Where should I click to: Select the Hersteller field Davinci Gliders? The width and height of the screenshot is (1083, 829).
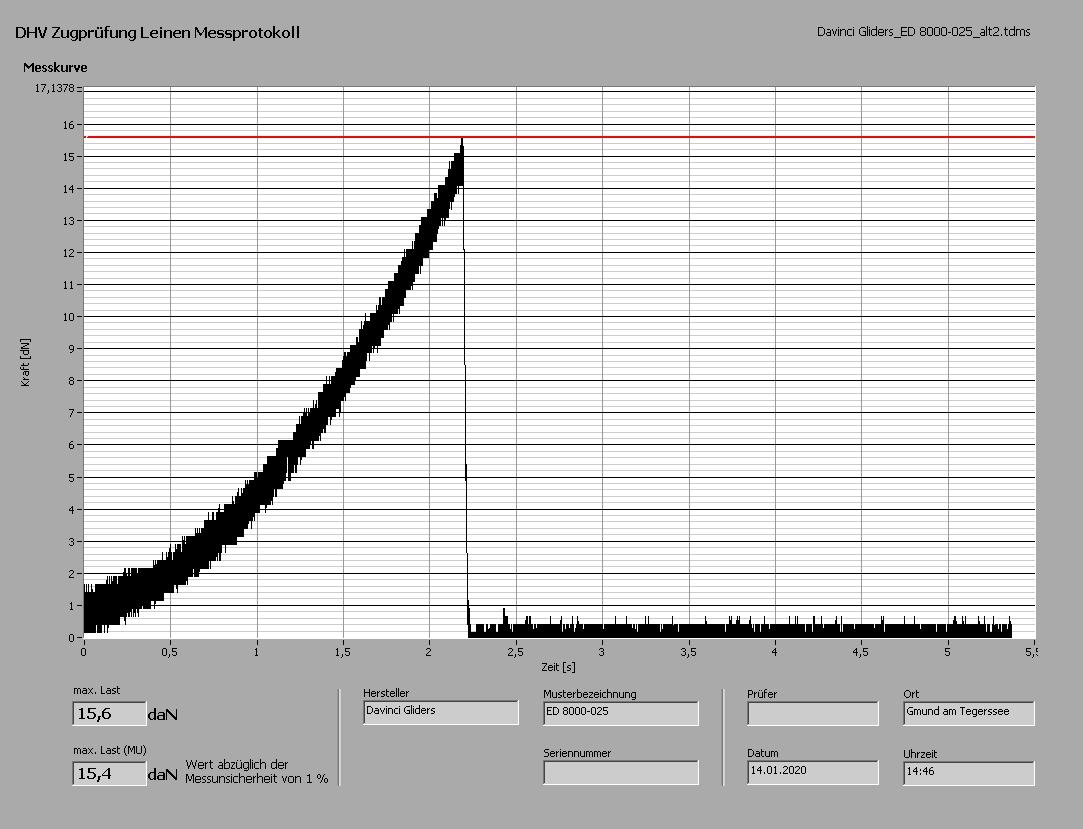pos(441,712)
